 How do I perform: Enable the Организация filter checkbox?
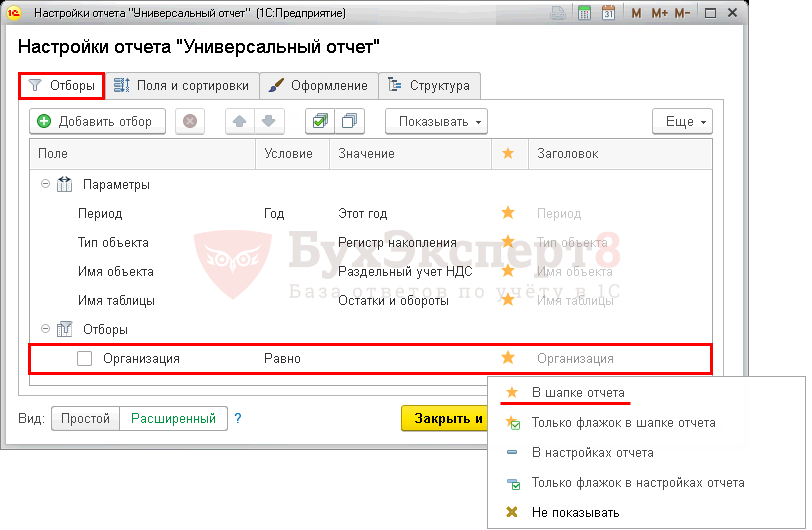(85, 358)
